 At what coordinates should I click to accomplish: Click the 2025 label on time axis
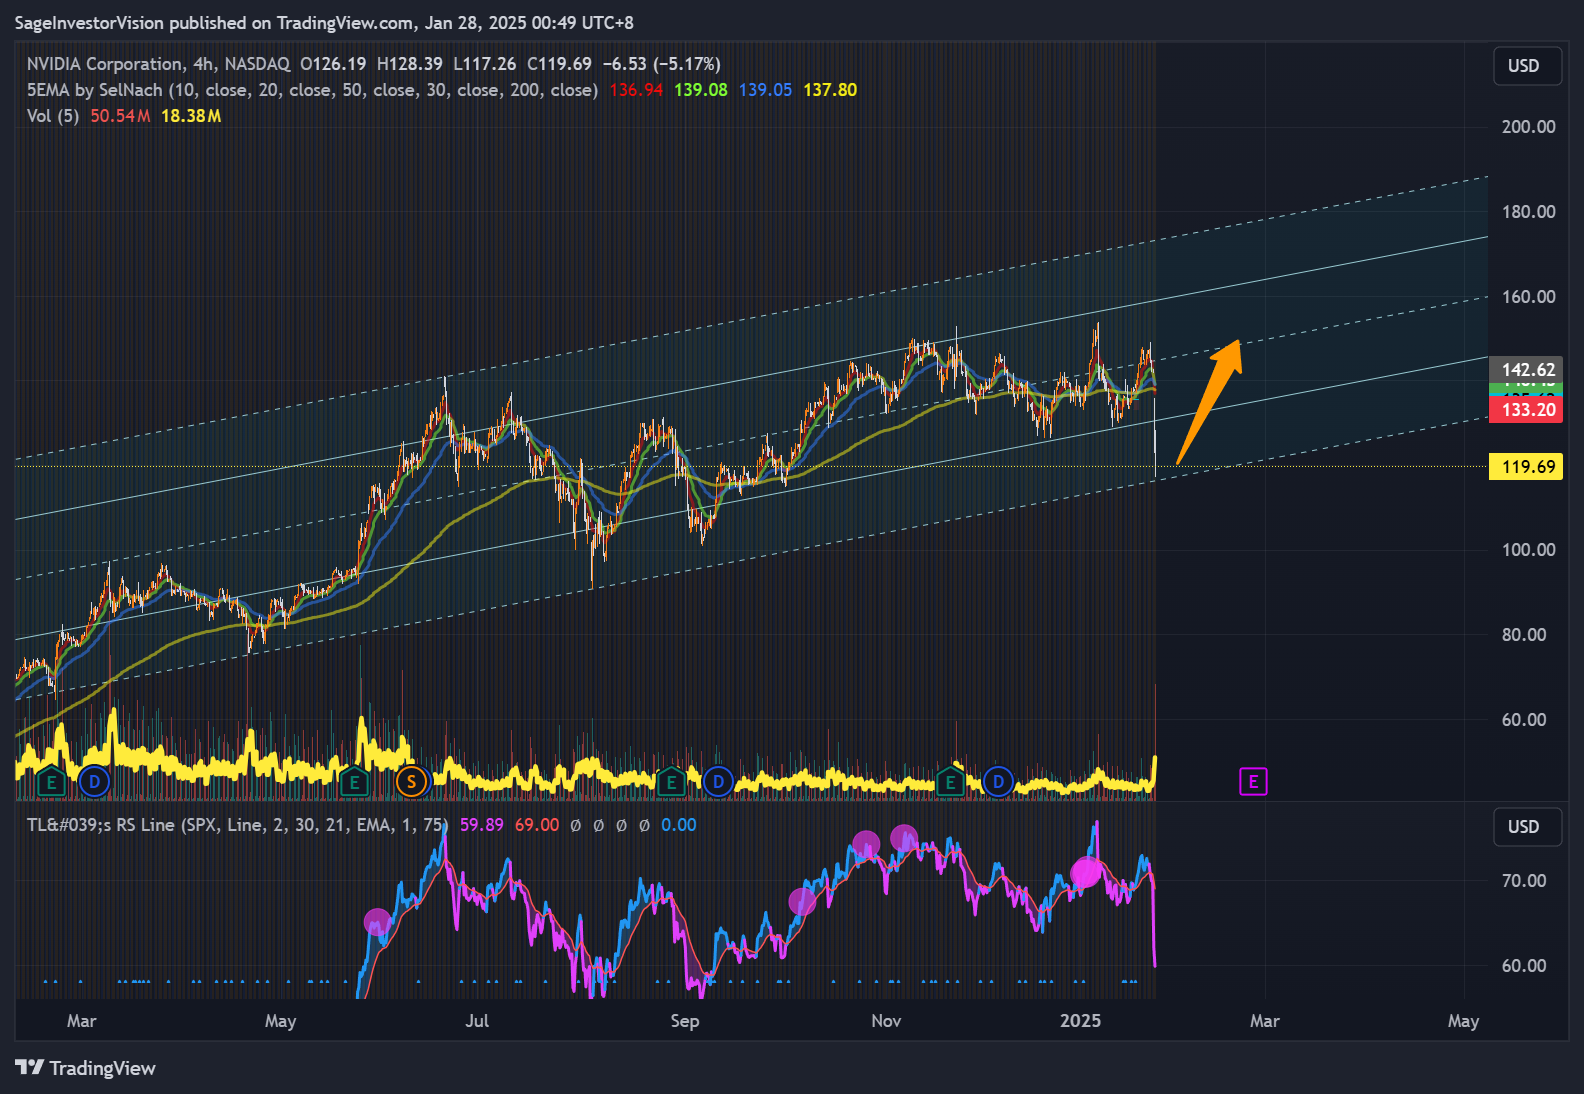point(1080,1021)
